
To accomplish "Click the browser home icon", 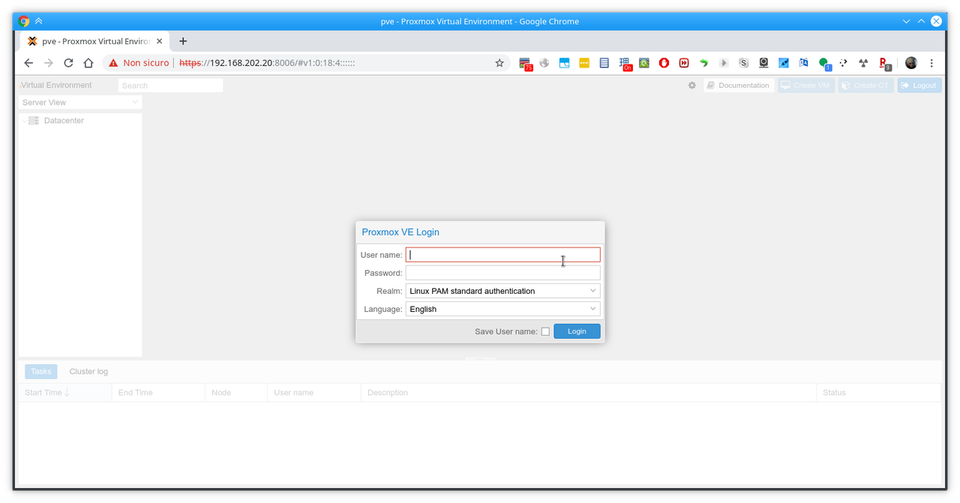I will click(88, 63).
